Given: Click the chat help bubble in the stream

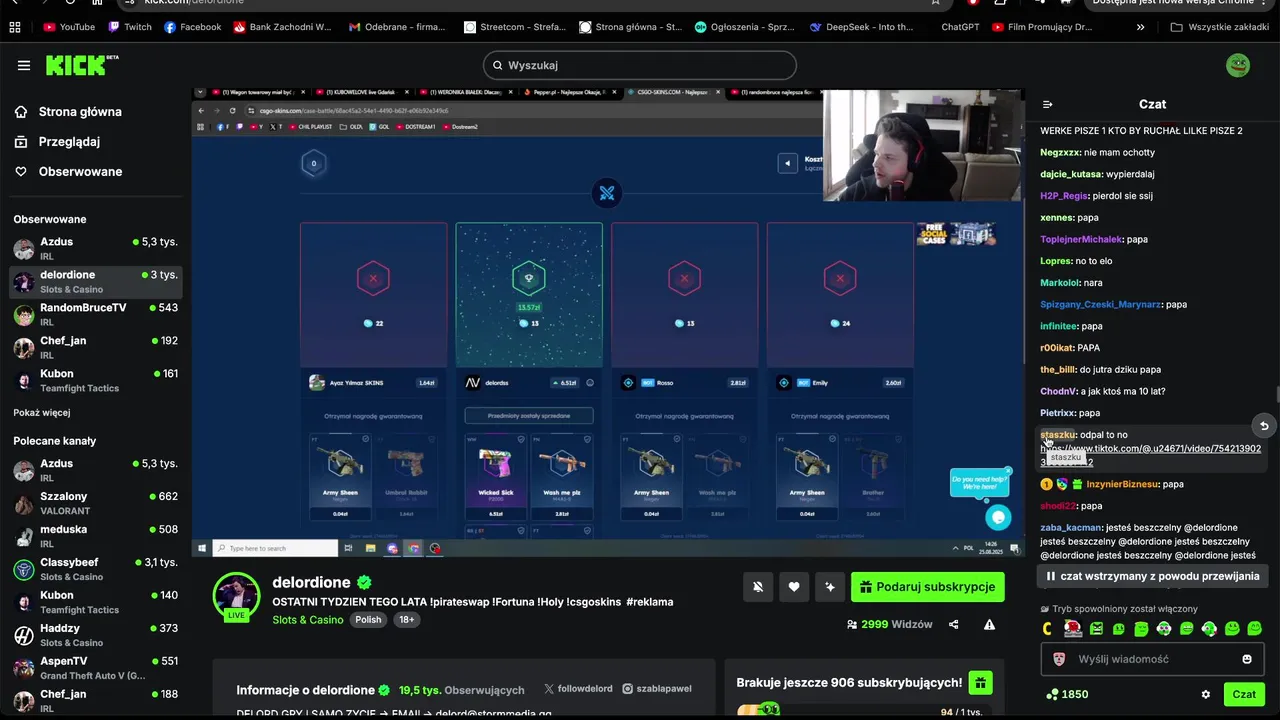Looking at the screenshot, I should pyautogui.click(x=997, y=517).
